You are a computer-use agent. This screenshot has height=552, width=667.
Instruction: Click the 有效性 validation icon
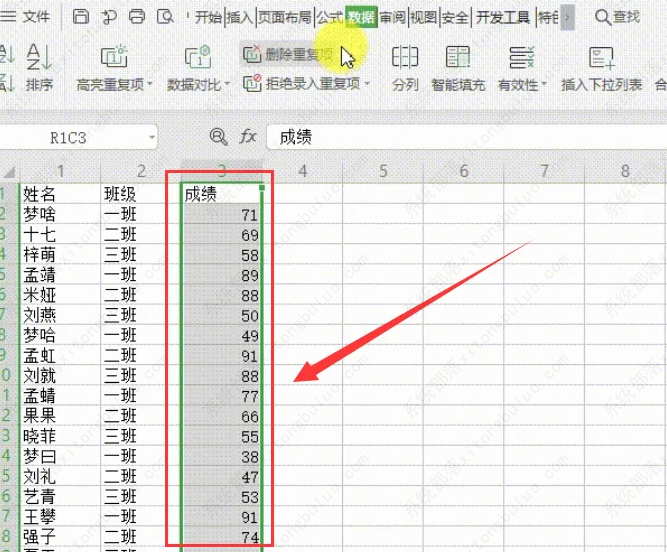pyautogui.click(x=522, y=57)
